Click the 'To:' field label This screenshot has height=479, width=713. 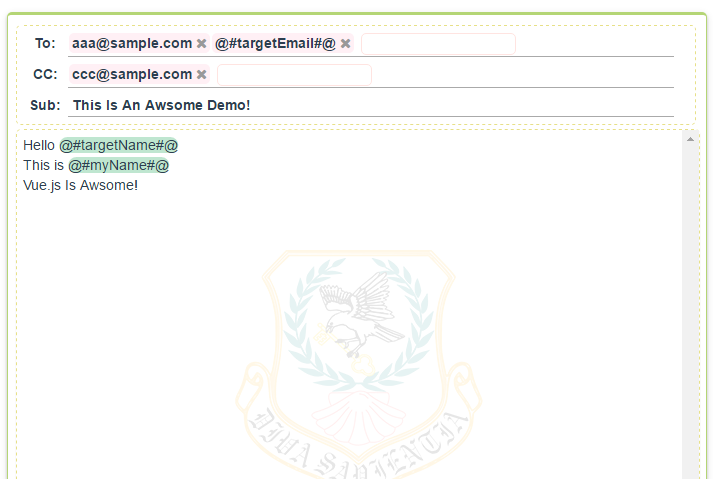click(45, 44)
